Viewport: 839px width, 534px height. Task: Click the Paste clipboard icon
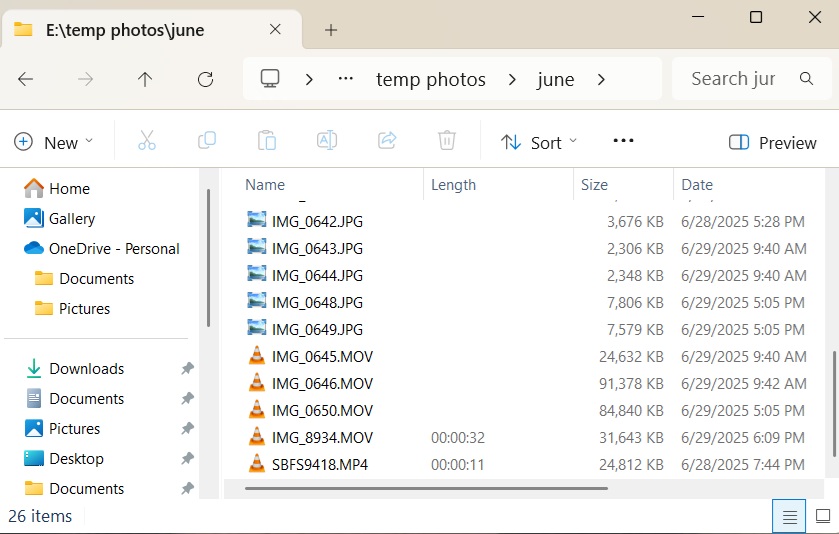click(267, 142)
